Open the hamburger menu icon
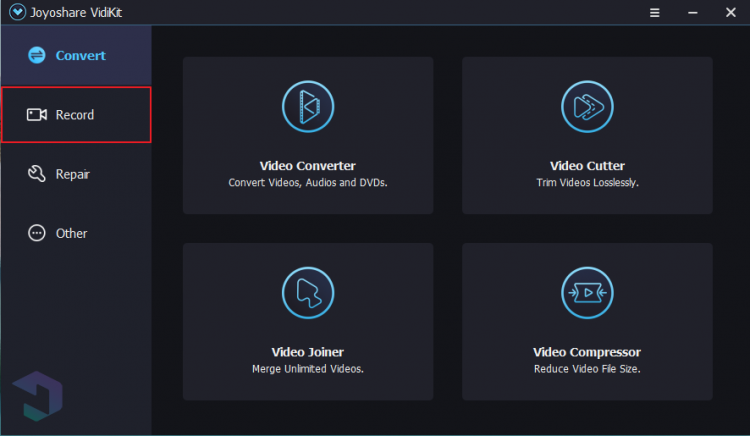Image resolution: width=750 pixels, height=436 pixels. pyautogui.click(x=654, y=12)
